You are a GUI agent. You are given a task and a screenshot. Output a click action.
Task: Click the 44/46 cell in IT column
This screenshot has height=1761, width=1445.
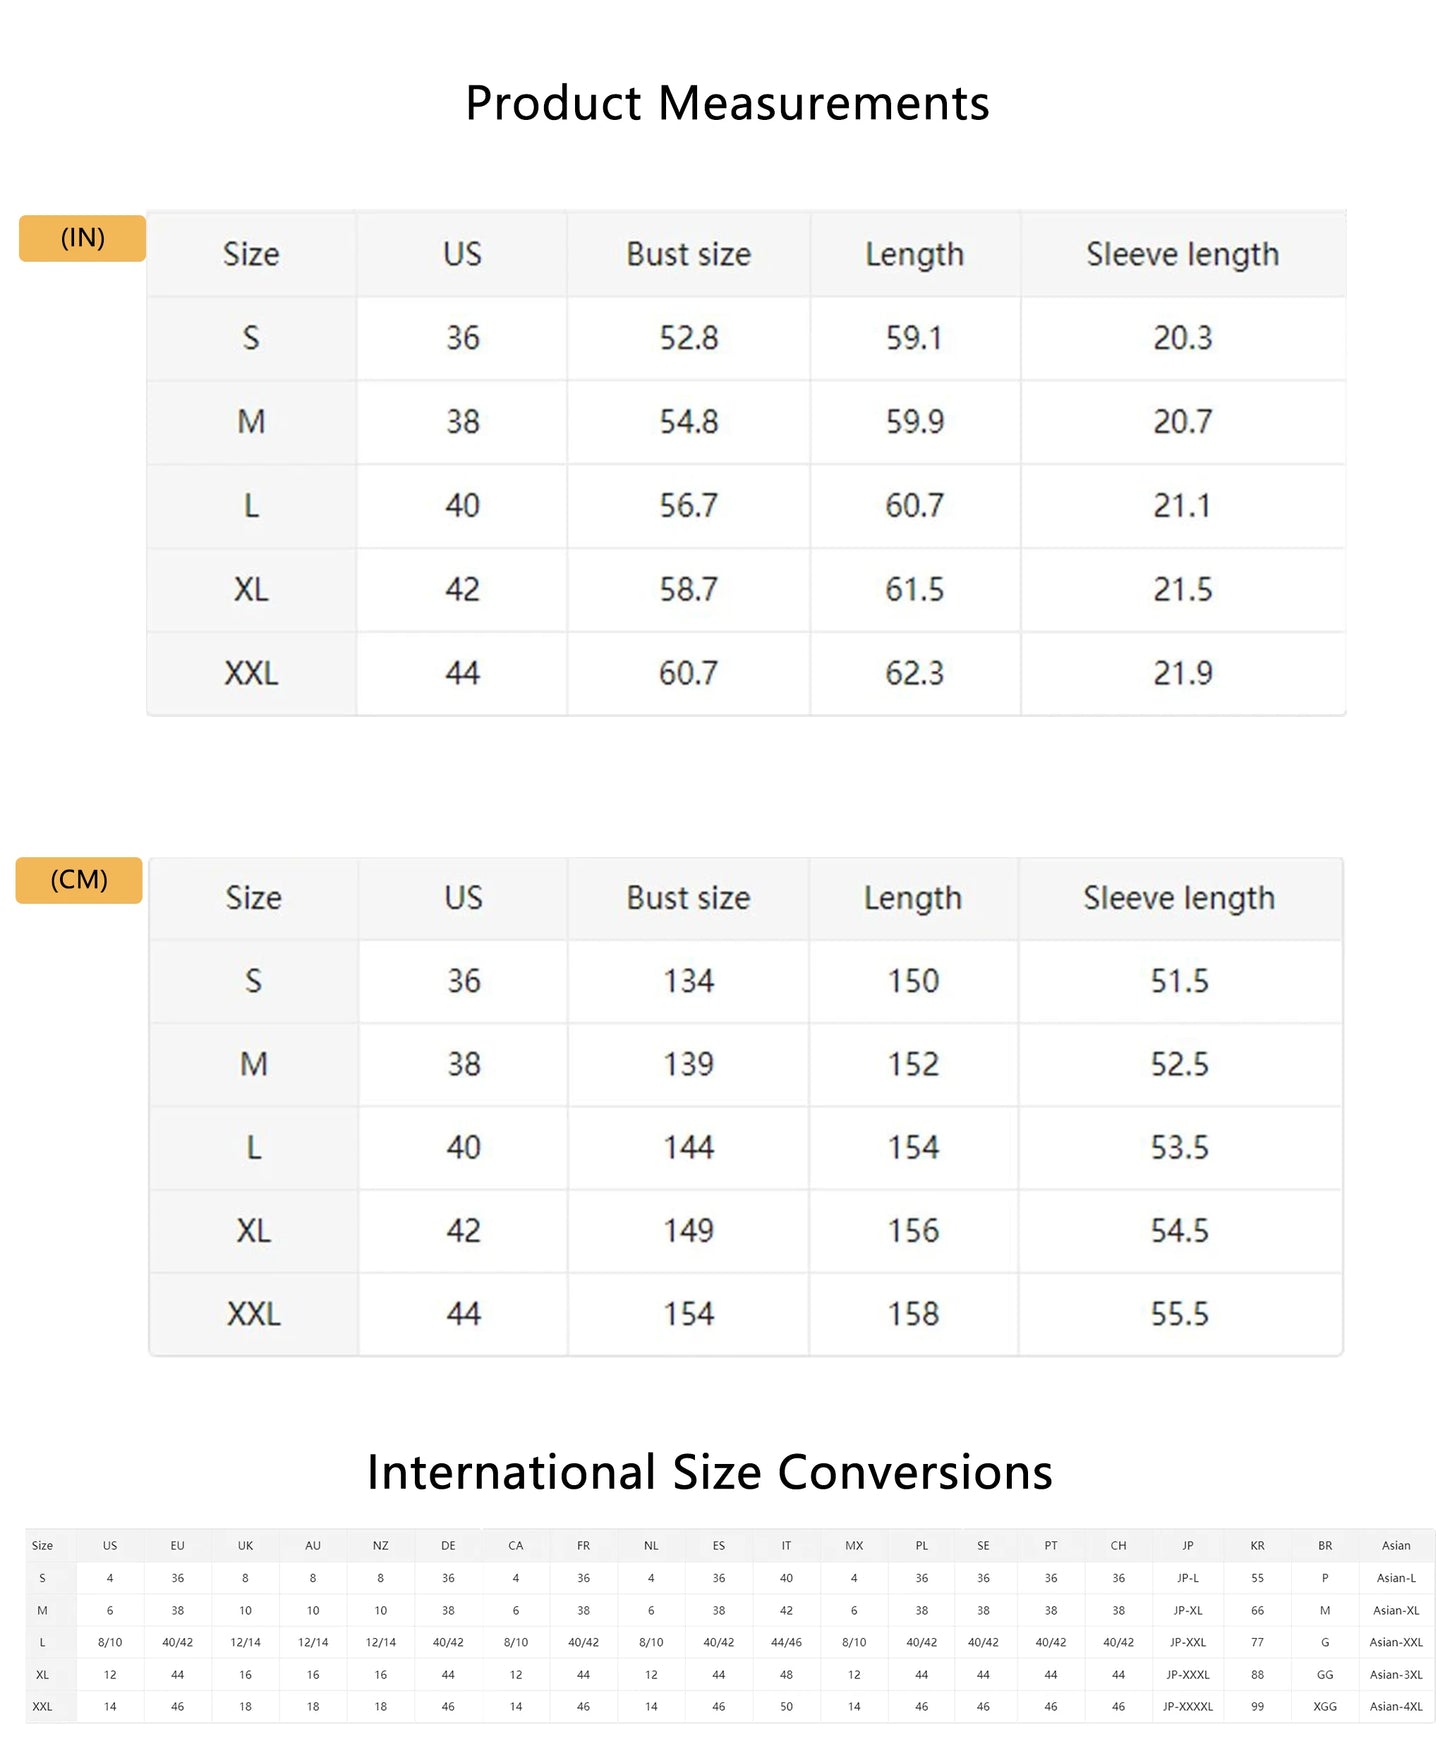(786, 1642)
